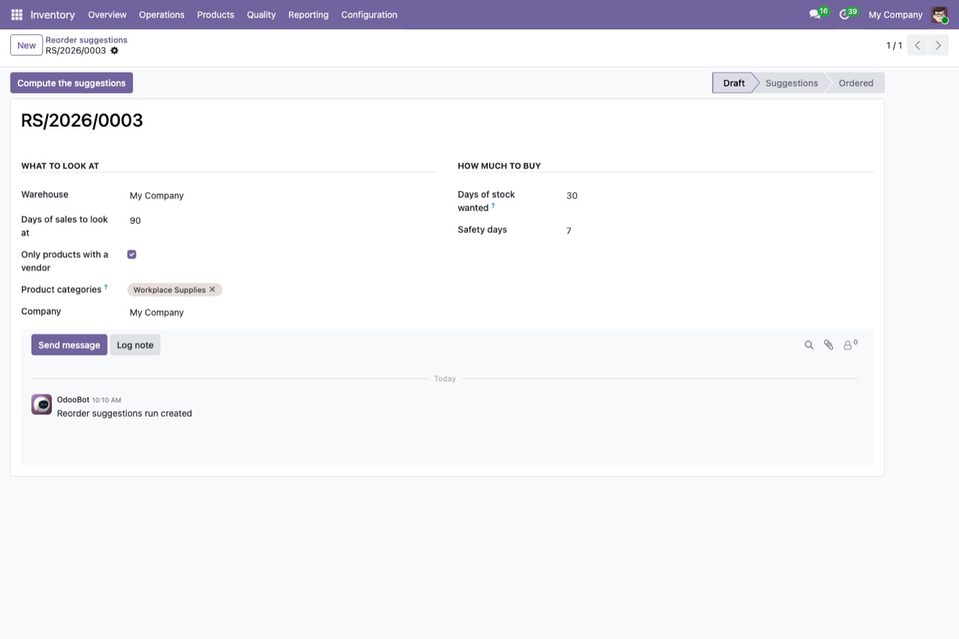Viewport: 959px width, 639px height.
Task: Search messages with the magnifier icon
Action: [809, 345]
